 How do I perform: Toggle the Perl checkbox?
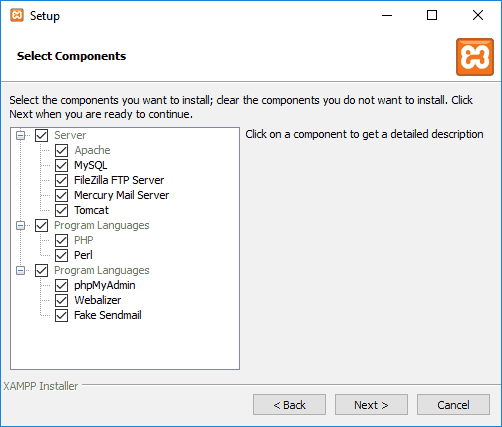[62, 255]
